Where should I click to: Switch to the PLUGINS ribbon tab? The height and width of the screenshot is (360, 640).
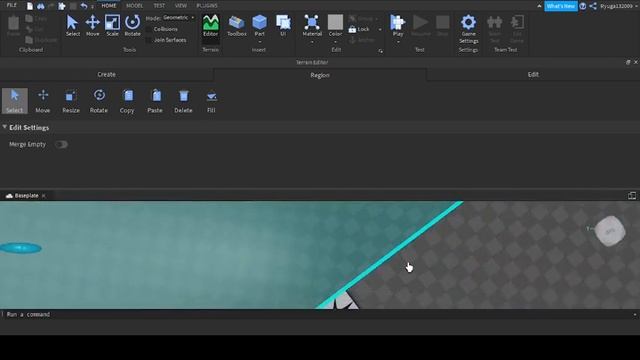(x=207, y=6)
